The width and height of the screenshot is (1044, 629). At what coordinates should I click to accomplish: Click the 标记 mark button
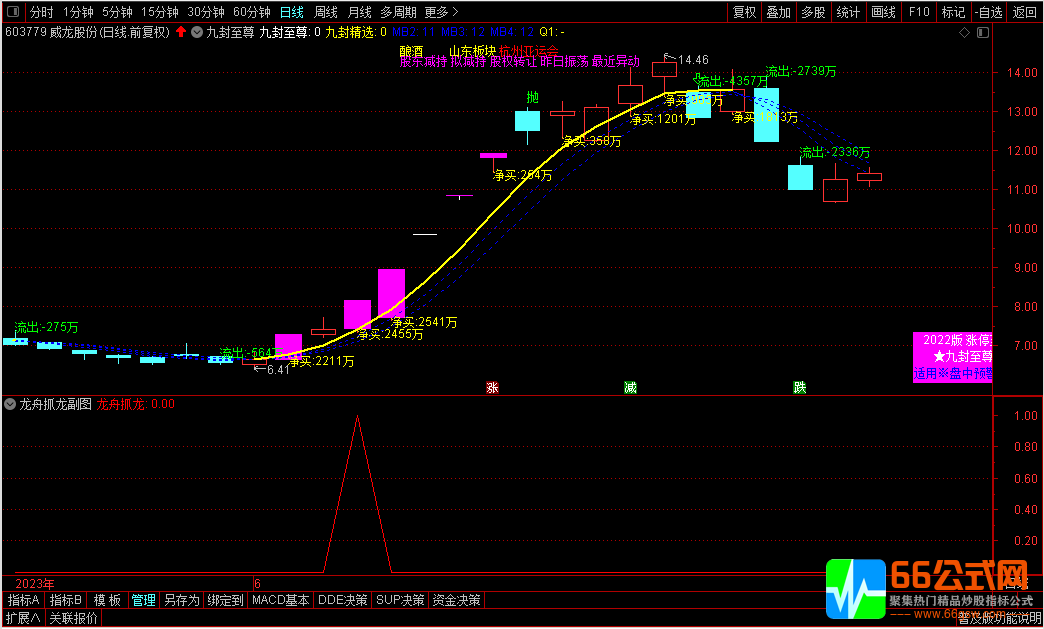click(x=953, y=12)
